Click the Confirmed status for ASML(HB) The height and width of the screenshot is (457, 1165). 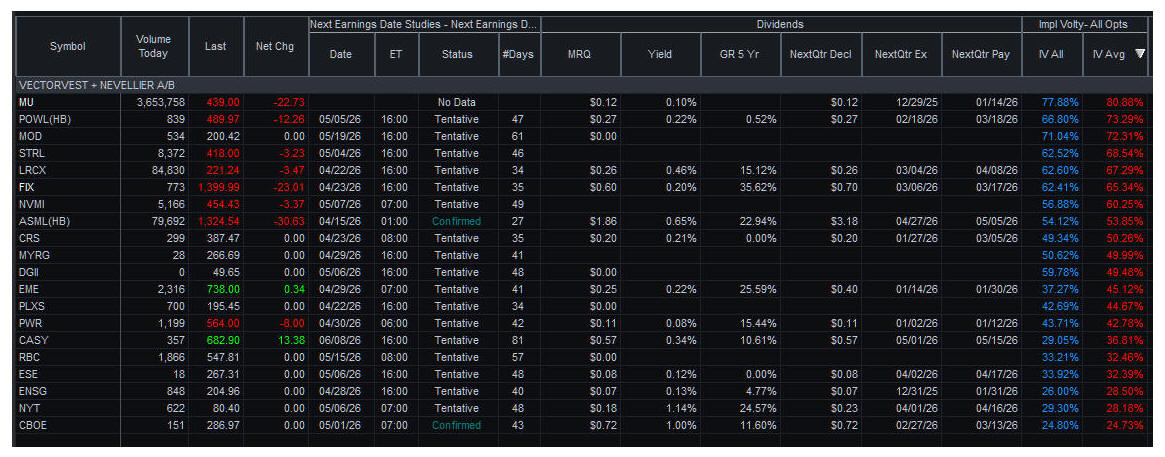[457, 221]
